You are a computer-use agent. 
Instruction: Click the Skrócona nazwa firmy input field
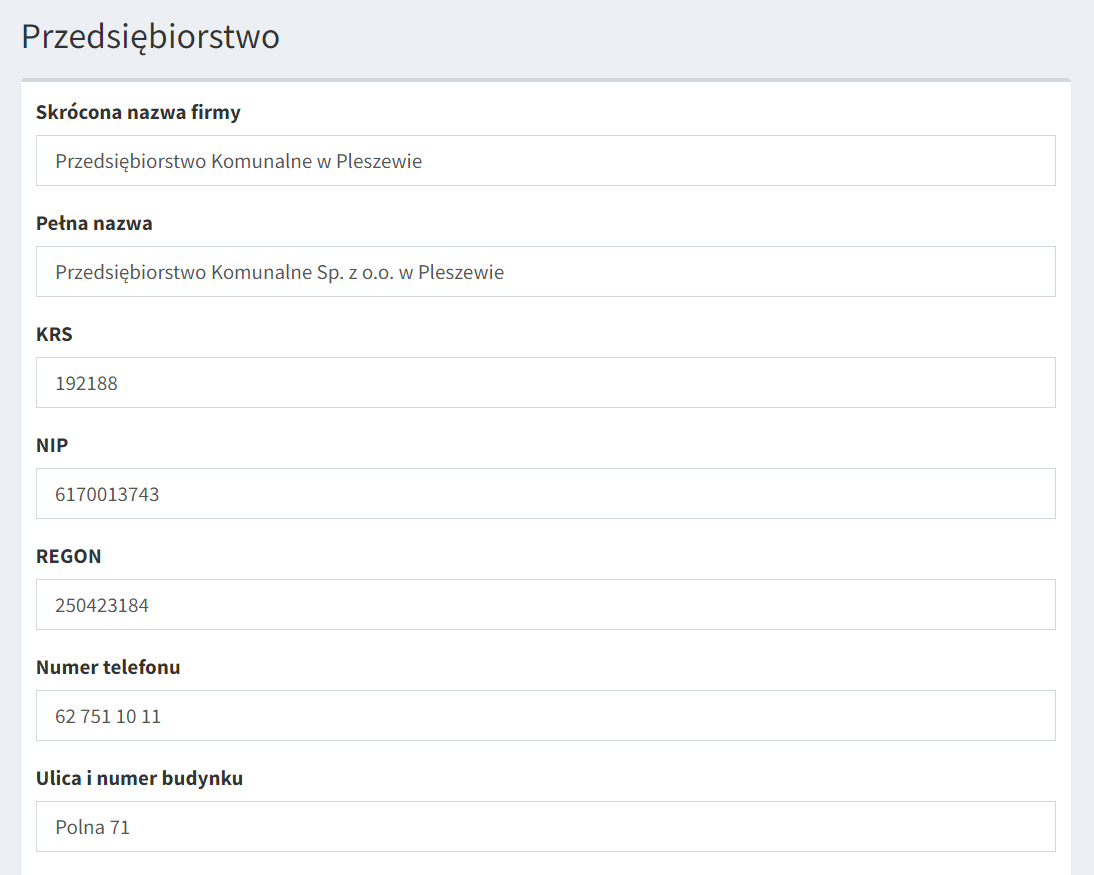click(545, 161)
